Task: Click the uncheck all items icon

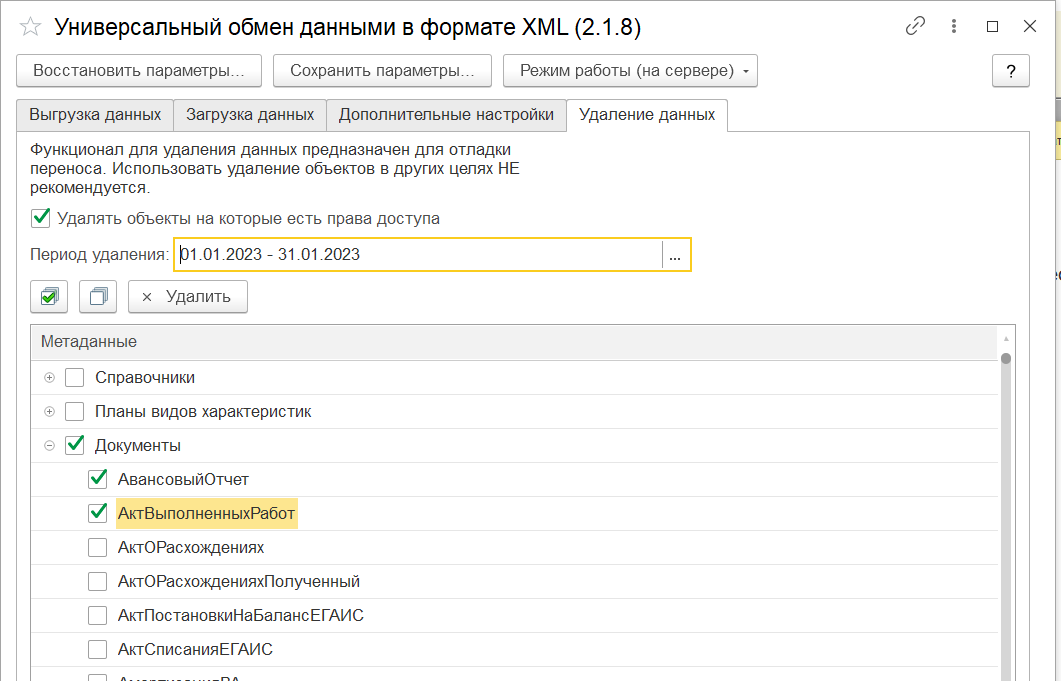Action: tap(97, 296)
